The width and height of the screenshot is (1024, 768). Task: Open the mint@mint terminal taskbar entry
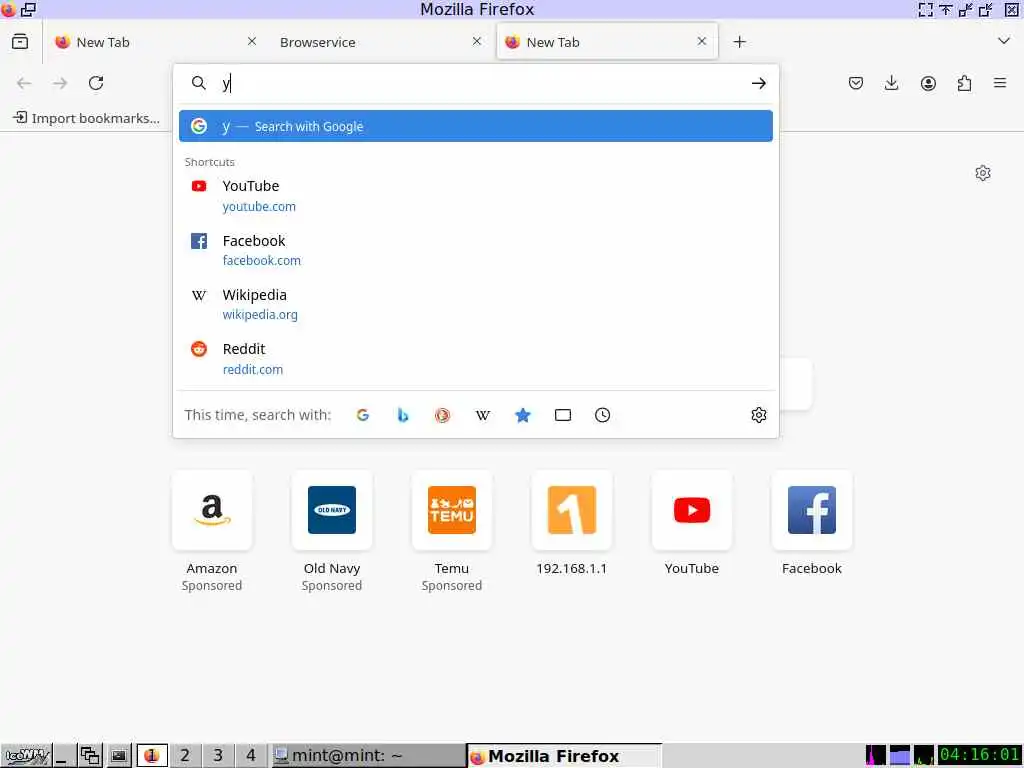(x=368, y=756)
